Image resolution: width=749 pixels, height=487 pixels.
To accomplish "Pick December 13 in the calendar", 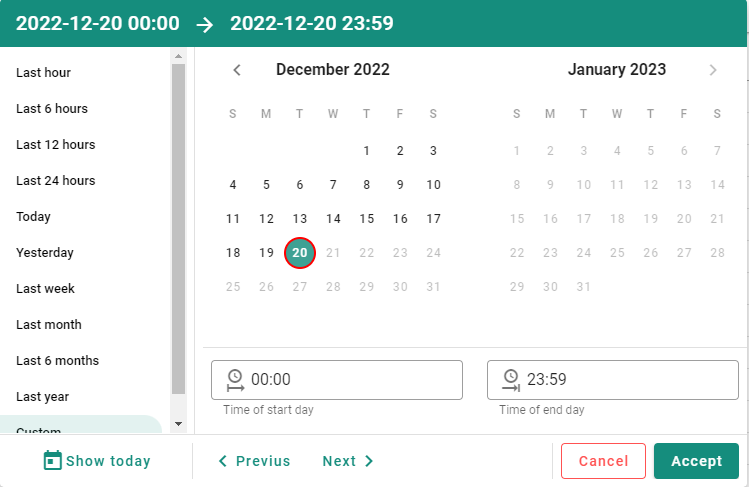I will tap(300, 219).
